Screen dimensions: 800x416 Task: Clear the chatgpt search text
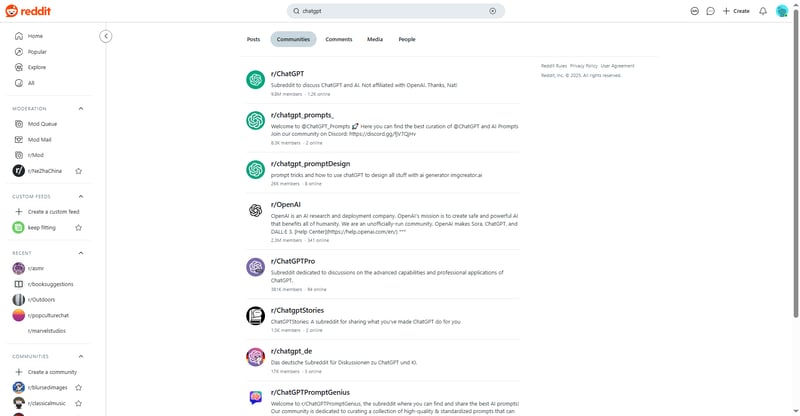(x=492, y=11)
